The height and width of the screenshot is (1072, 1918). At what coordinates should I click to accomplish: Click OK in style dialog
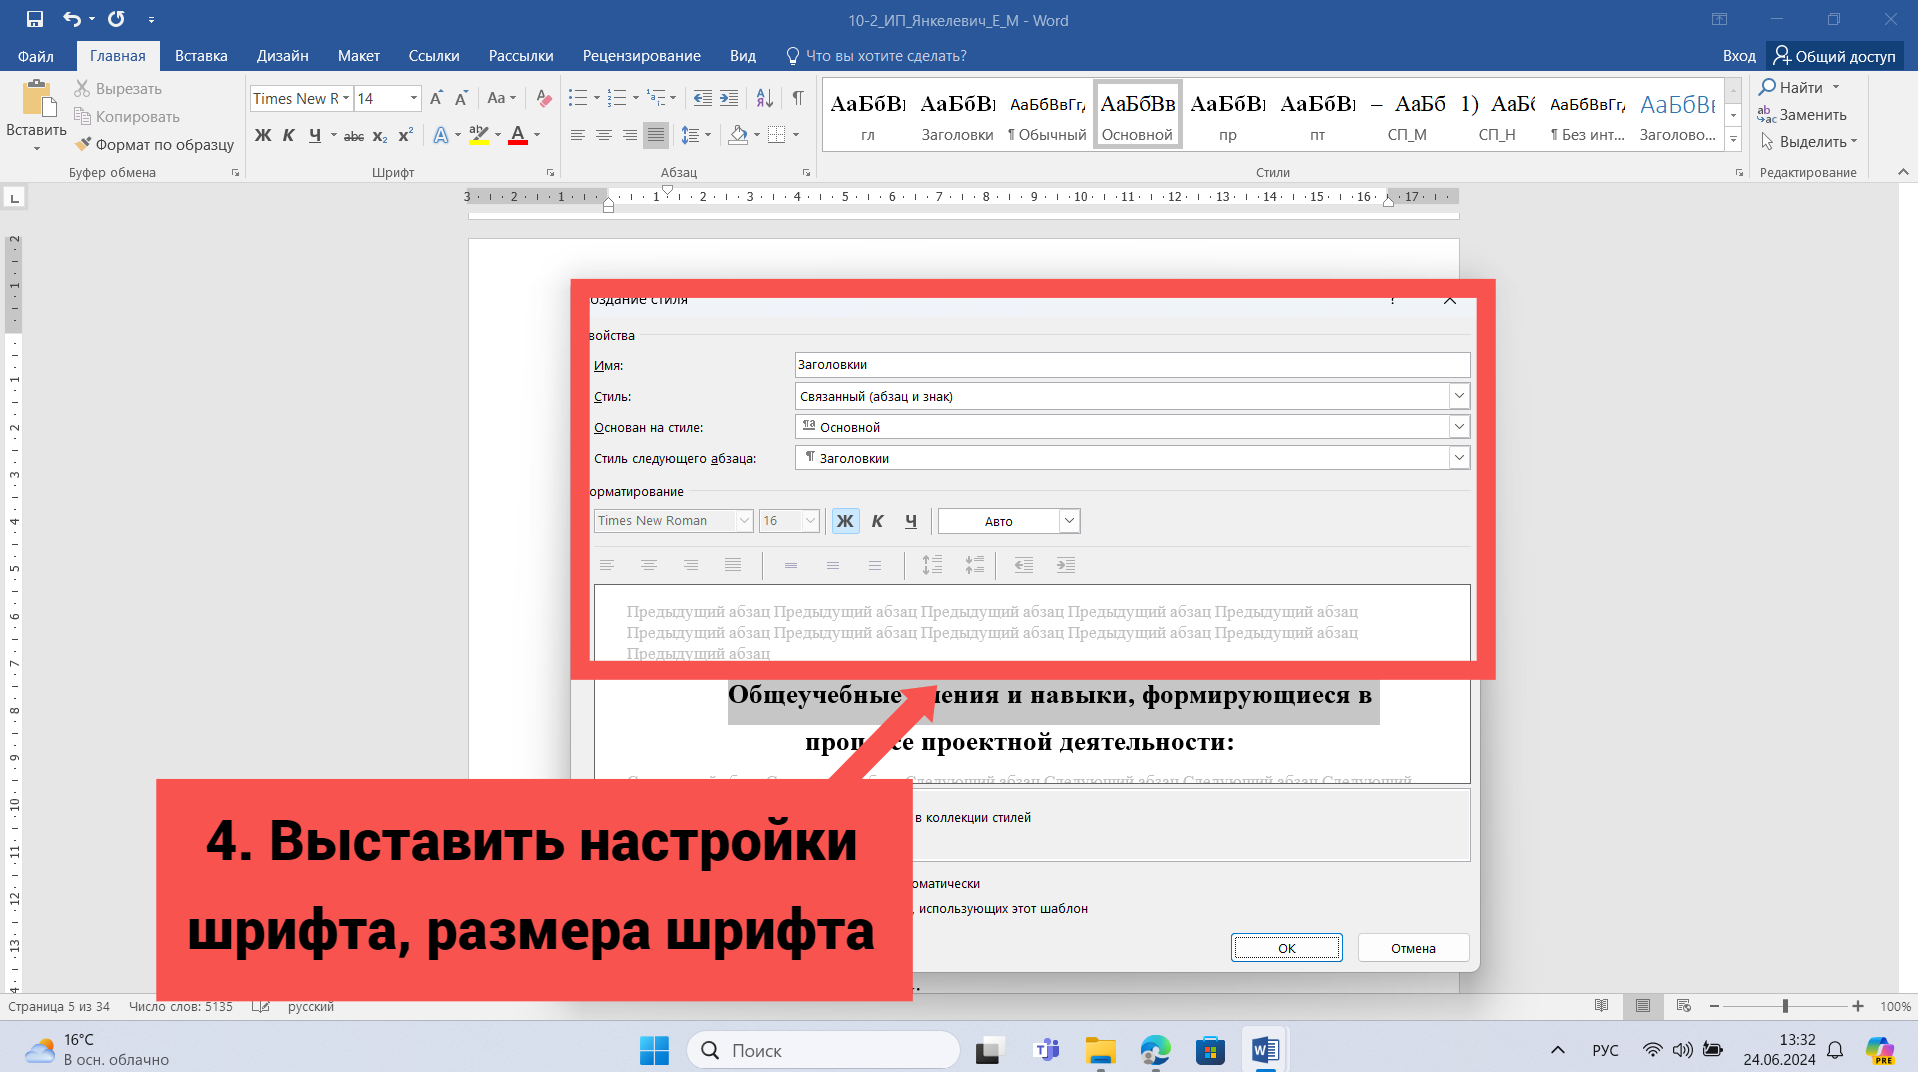coord(1286,948)
